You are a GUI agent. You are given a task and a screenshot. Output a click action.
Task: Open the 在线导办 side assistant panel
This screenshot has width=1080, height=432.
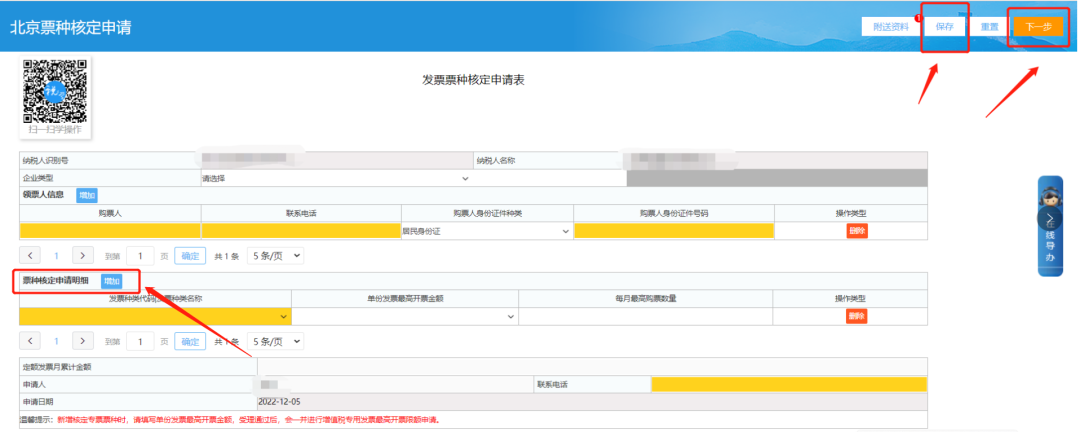(1050, 226)
